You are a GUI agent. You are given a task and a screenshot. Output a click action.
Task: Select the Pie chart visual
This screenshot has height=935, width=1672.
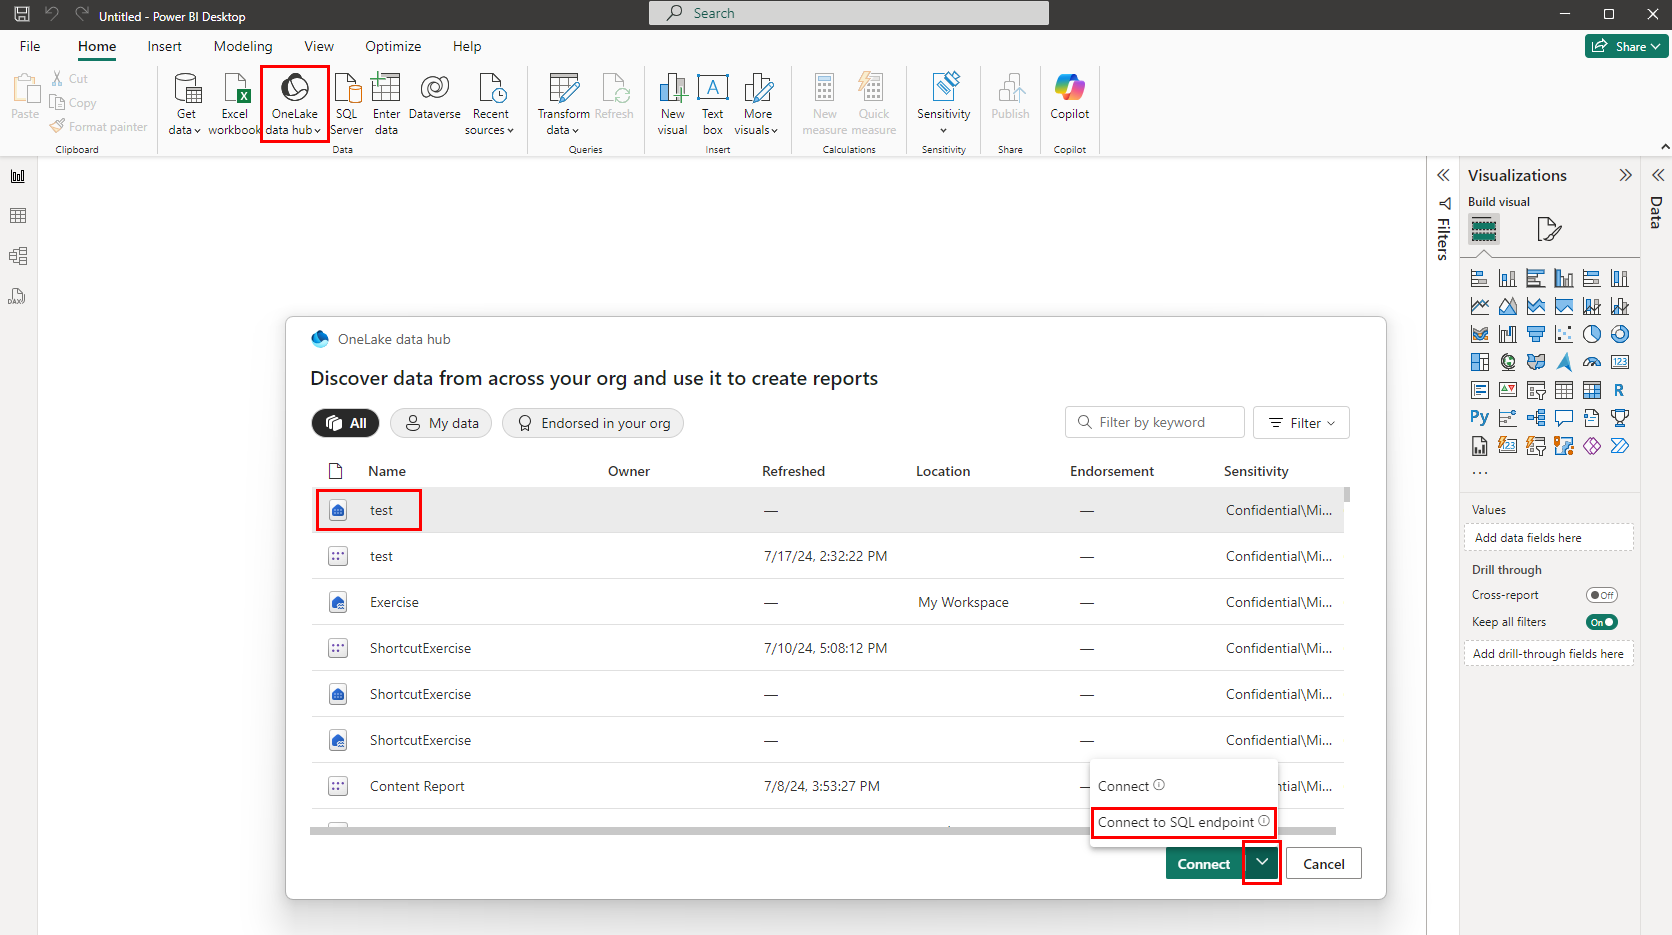1592,334
